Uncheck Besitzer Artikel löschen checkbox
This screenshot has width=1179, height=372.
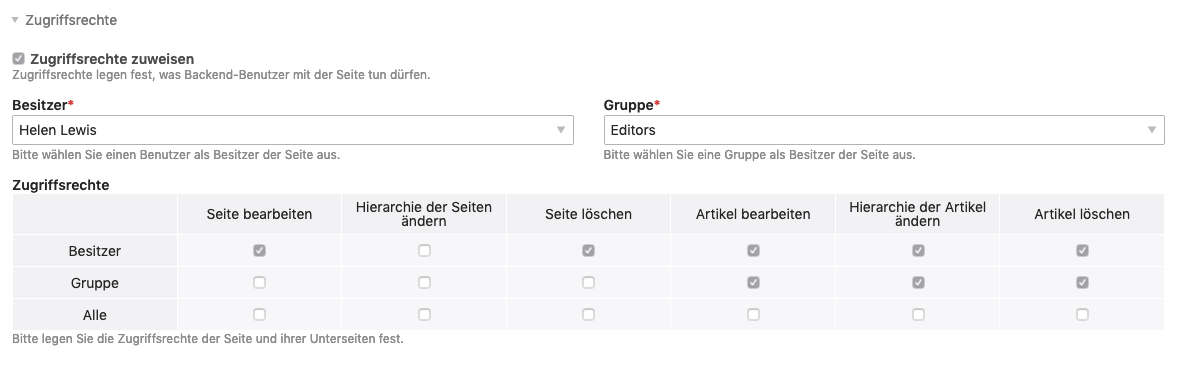(1082, 250)
